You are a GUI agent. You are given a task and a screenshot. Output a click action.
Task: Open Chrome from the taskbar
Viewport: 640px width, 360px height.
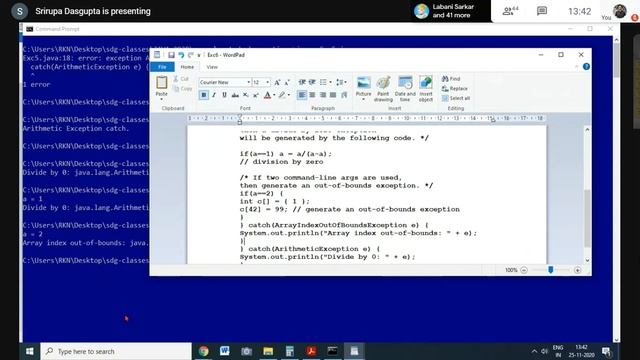click(203, 351)
